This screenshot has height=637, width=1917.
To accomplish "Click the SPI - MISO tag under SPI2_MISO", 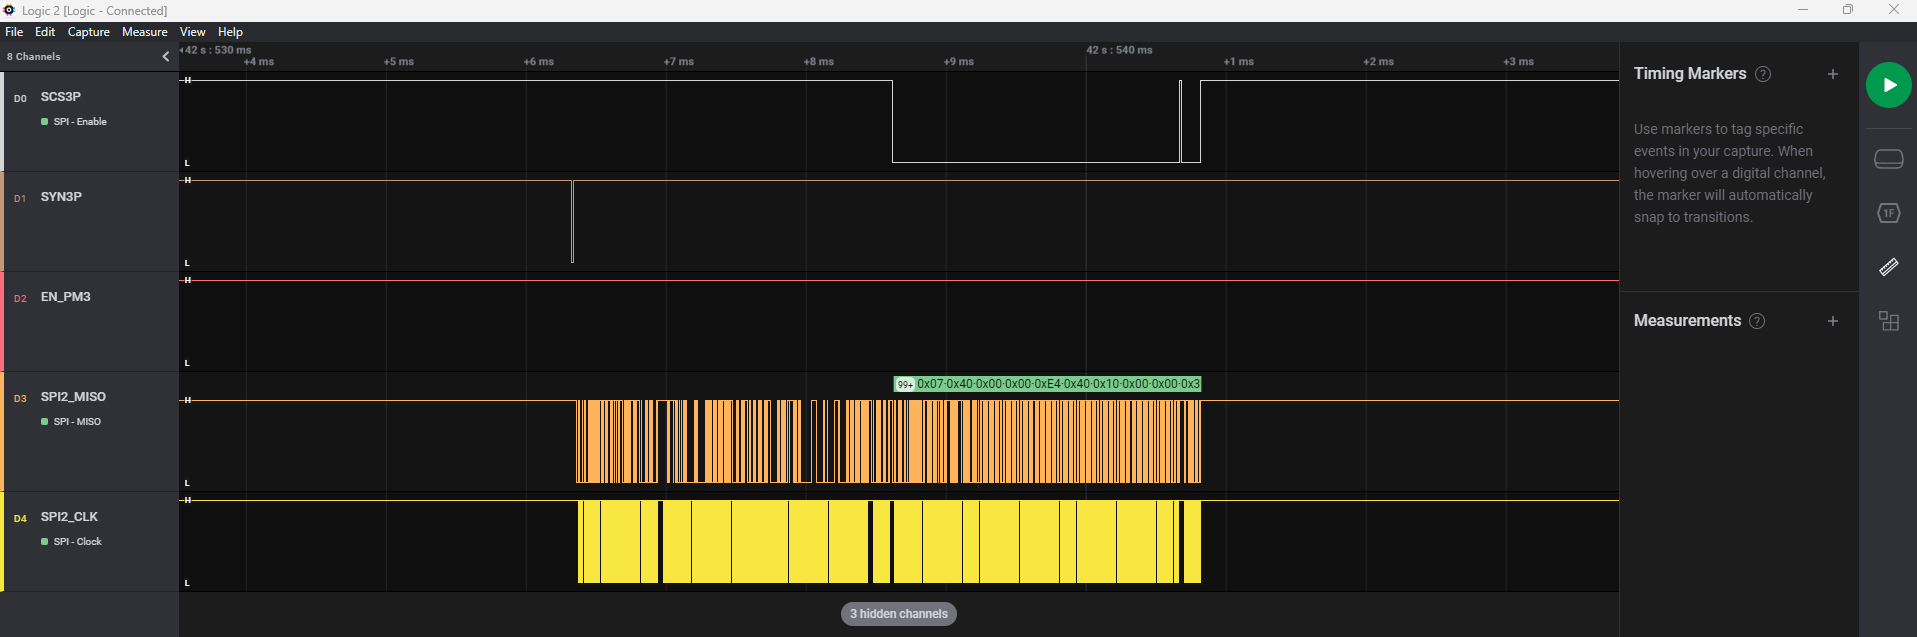I will [x=76, y=422].
